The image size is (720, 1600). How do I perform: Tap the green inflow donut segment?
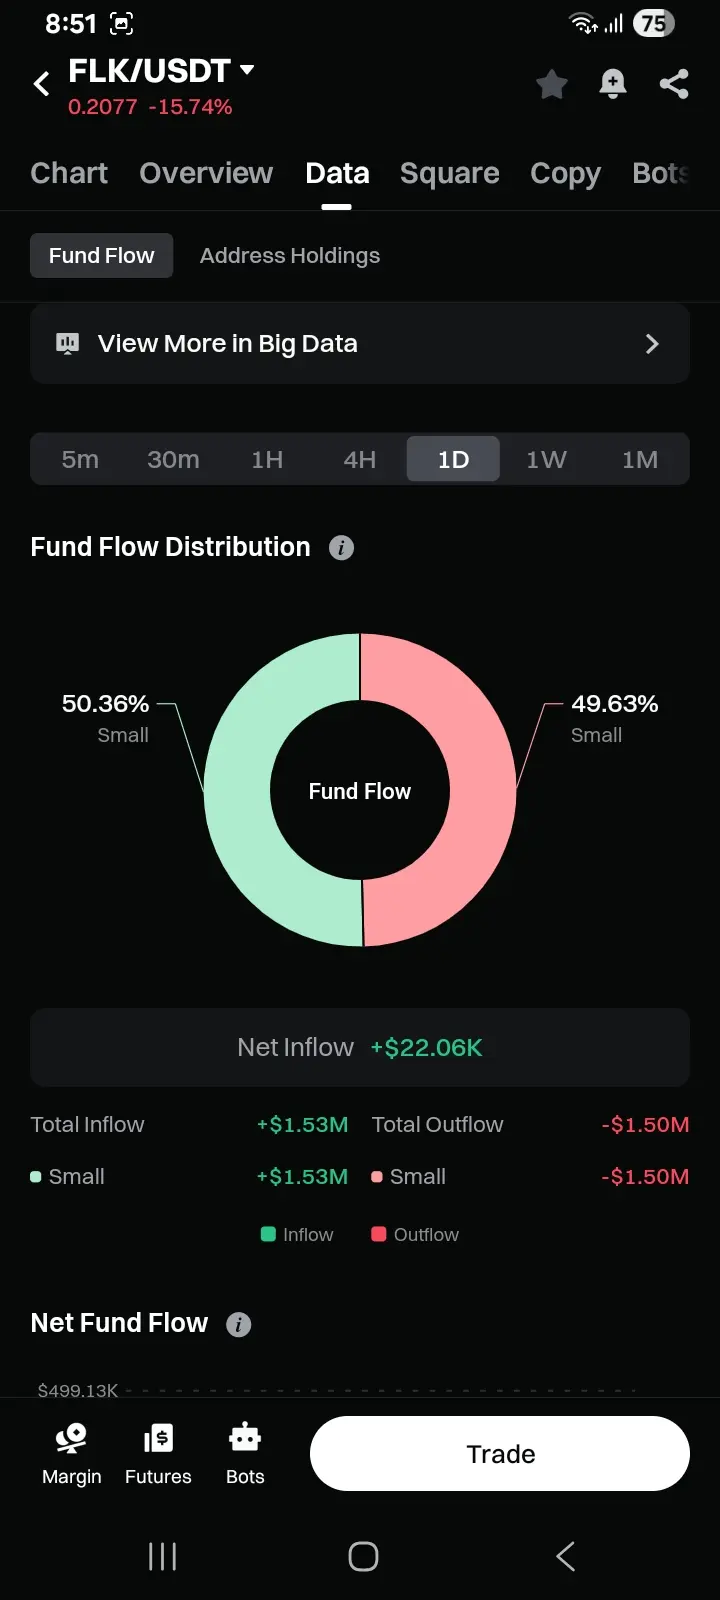point(238,790)
